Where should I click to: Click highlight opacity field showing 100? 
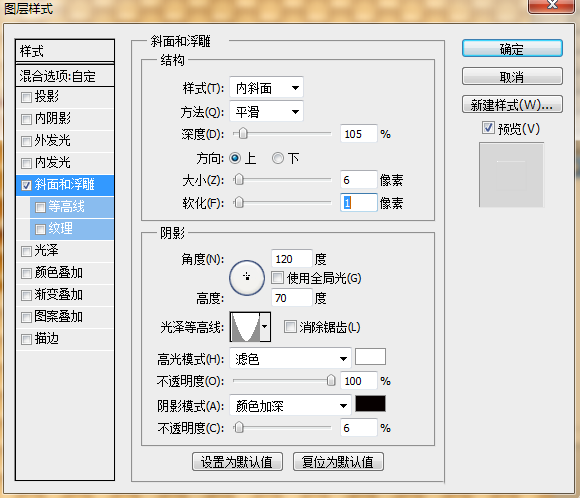(x=358, y=381)
